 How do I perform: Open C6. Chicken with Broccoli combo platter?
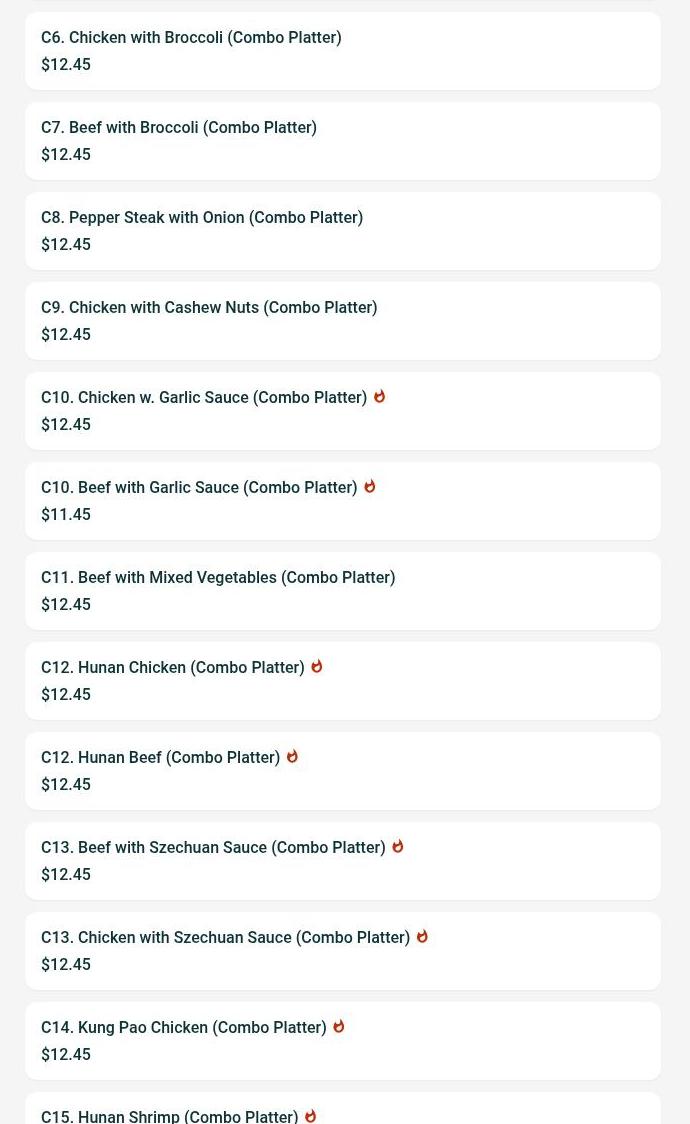[x=191, y=38]
